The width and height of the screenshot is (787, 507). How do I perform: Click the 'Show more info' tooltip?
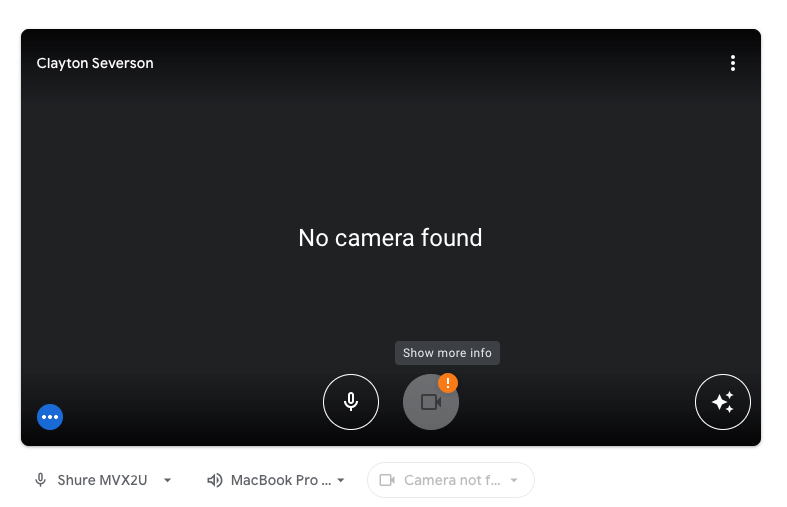(x=447, y=353)
